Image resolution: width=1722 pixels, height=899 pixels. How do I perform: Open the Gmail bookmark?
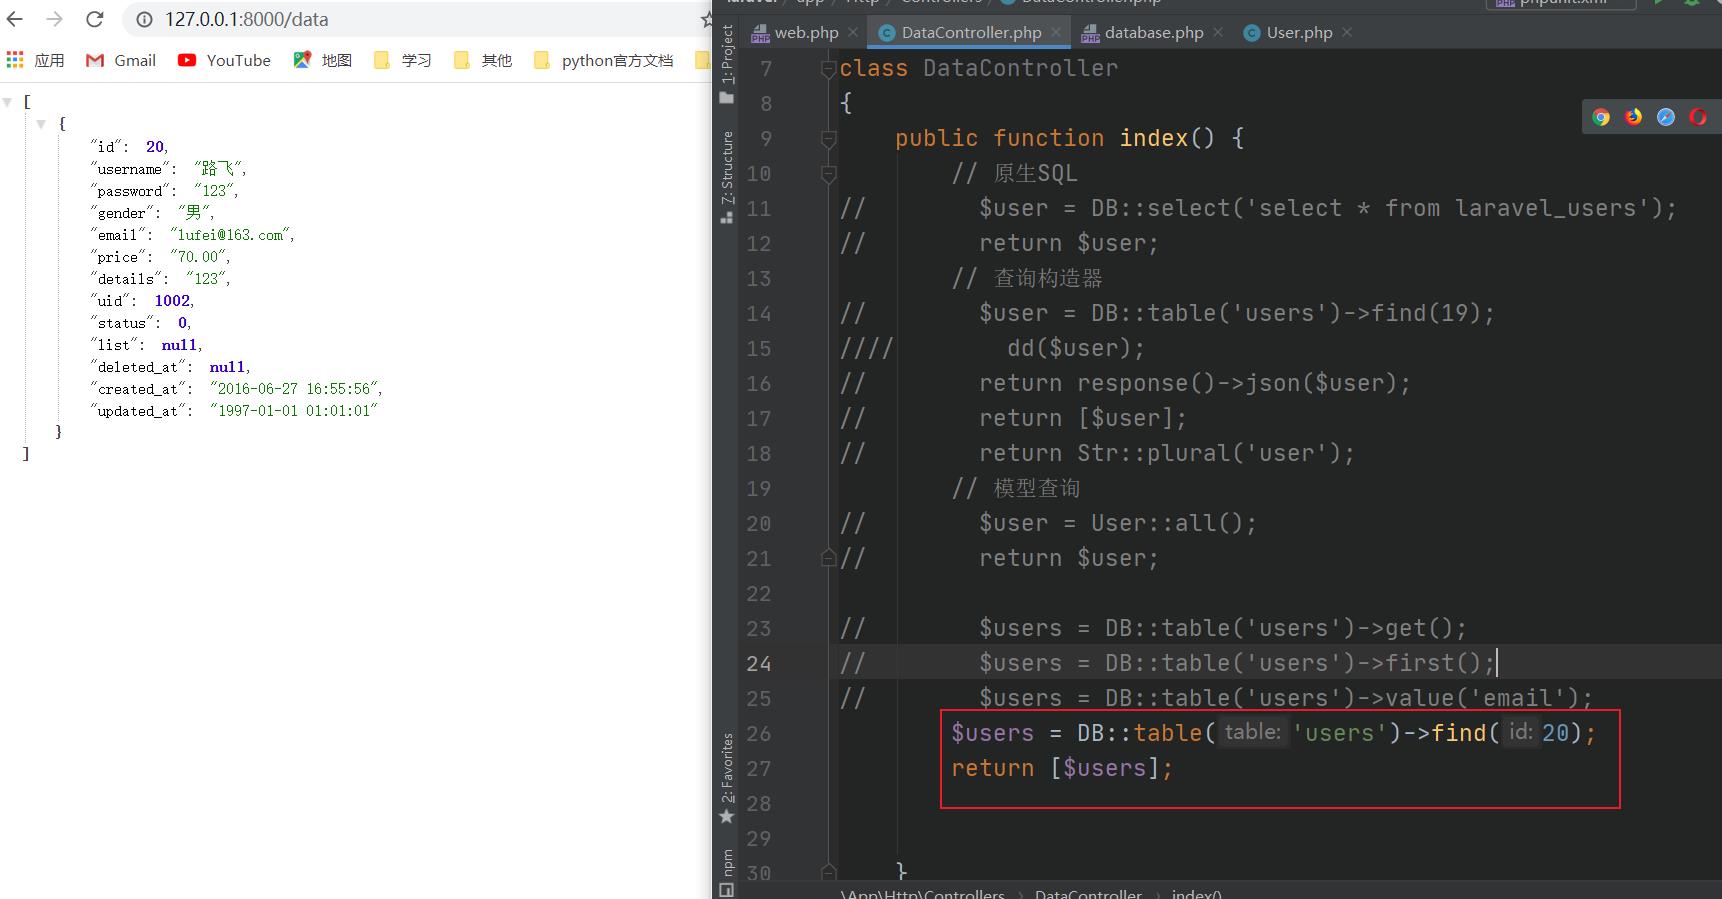click(121, 60)
